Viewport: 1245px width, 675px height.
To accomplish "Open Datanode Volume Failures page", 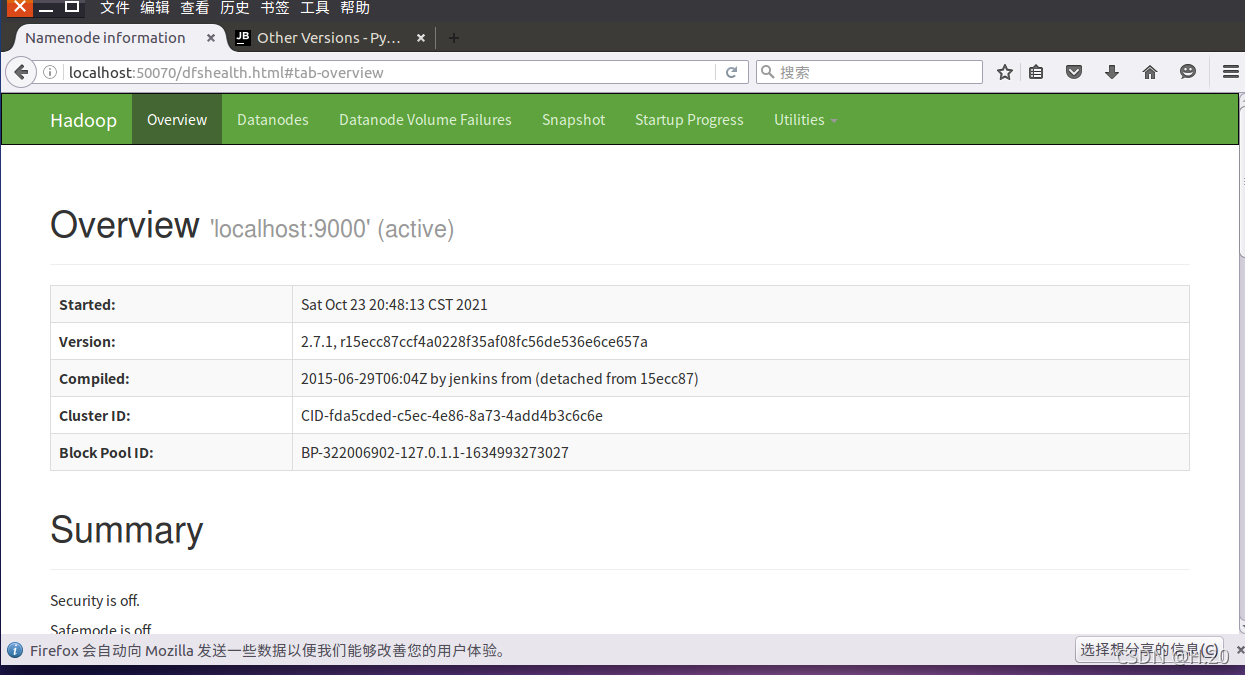I will (x=425, y=119).
